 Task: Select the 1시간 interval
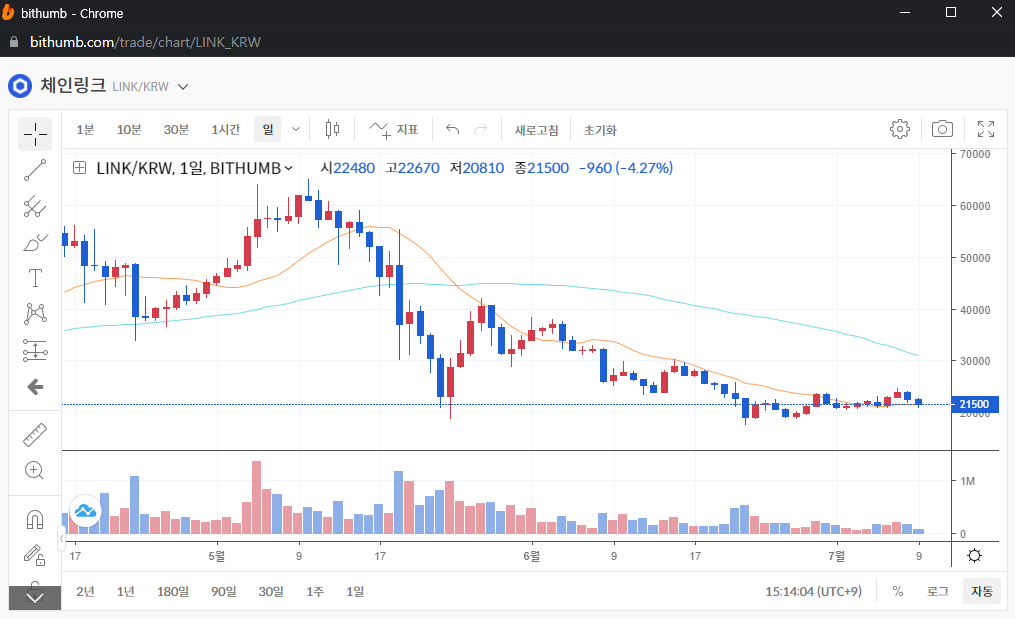(x=225, y=129)
